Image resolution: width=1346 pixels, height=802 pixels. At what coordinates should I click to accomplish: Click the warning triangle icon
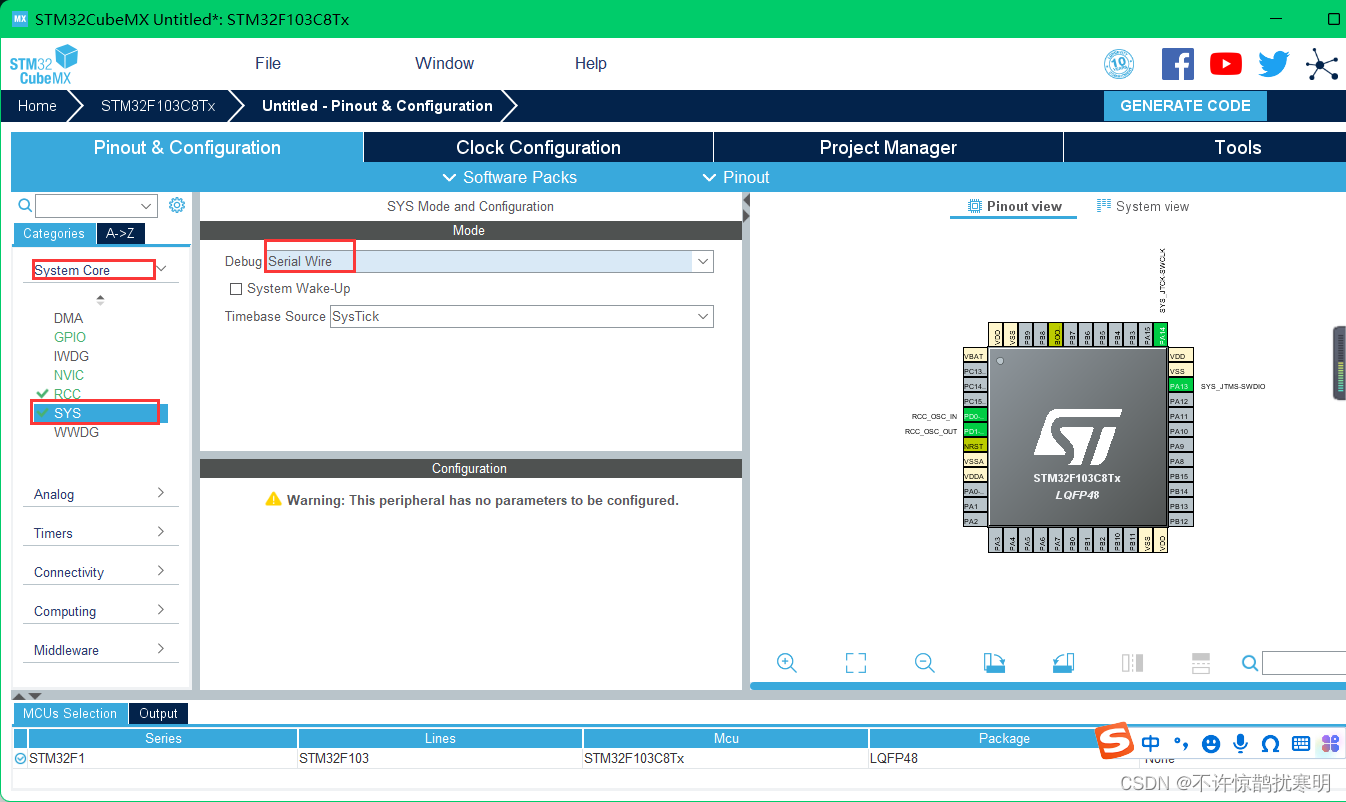273,499
